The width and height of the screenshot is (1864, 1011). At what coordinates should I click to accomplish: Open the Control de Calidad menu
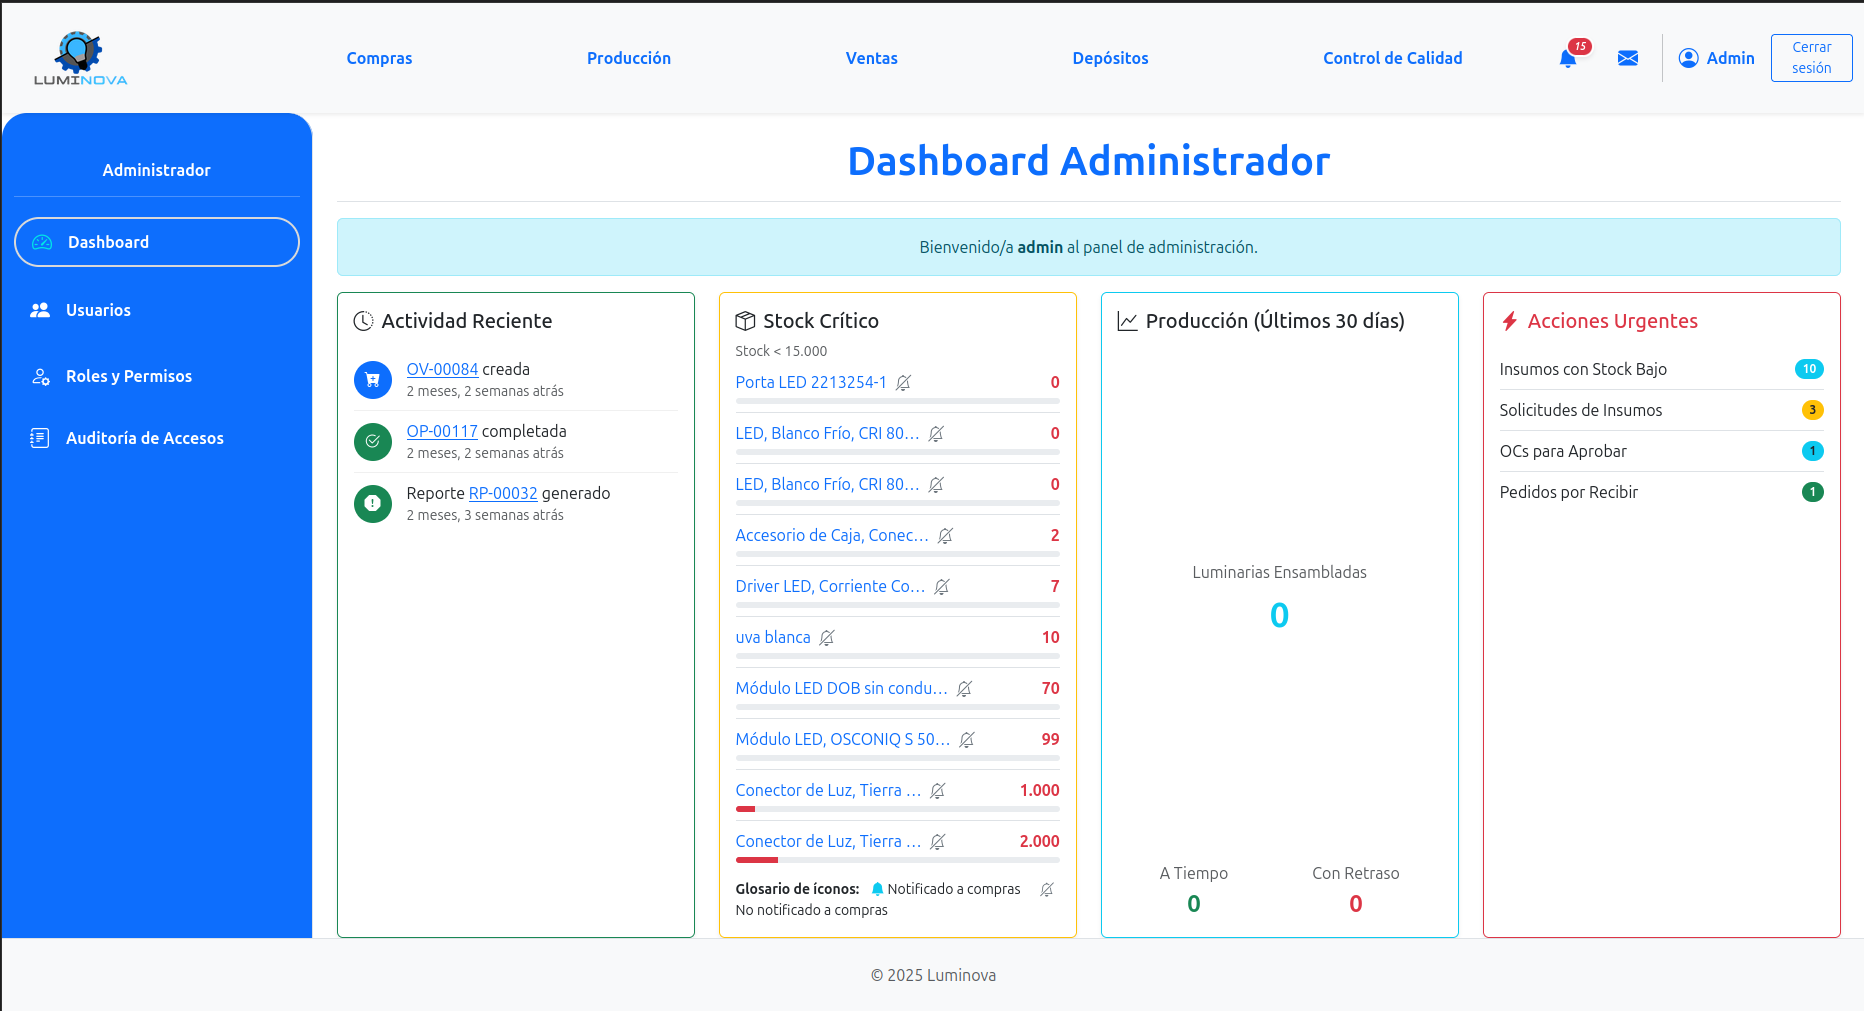coord(1392,59)
